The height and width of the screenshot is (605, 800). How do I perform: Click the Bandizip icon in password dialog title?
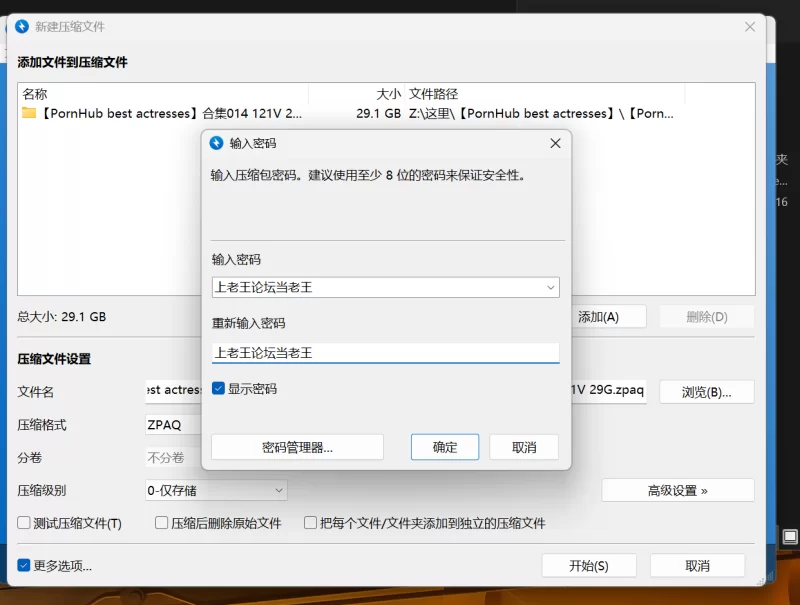(x=216, y=143)
